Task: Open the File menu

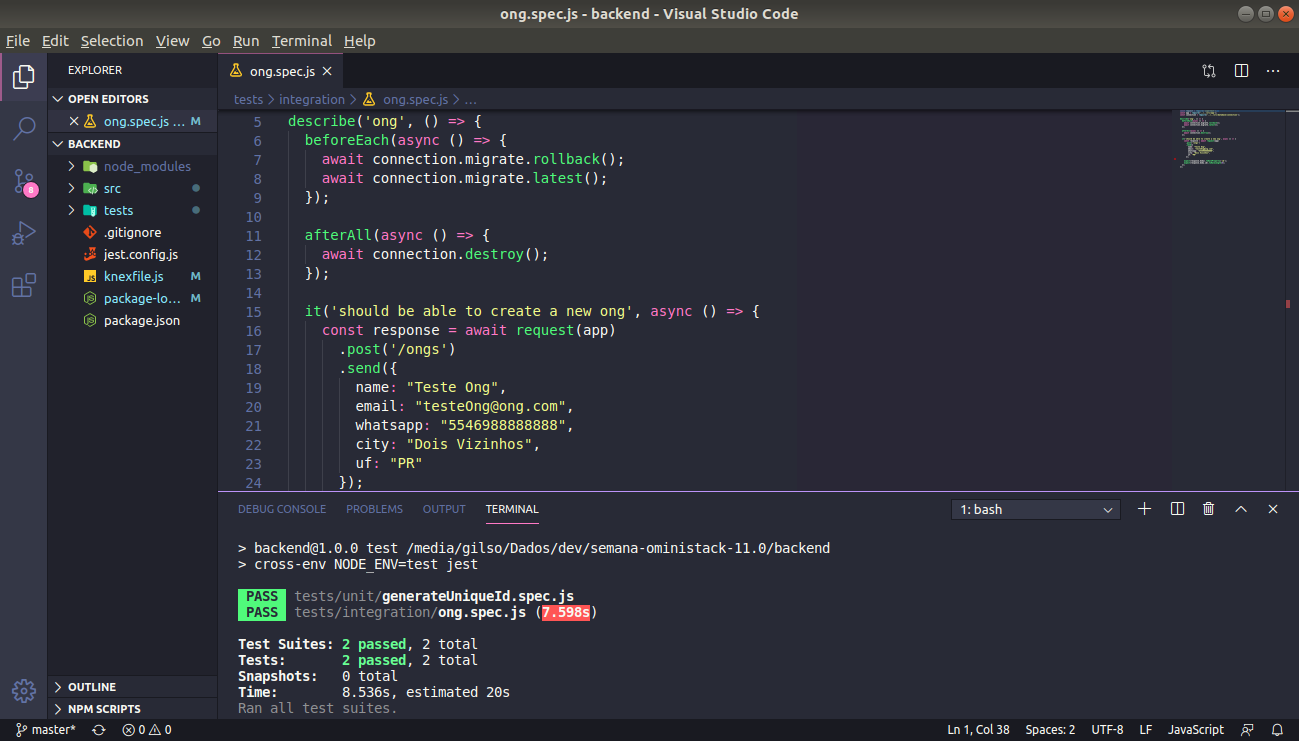Action: (x=18, y=41)
